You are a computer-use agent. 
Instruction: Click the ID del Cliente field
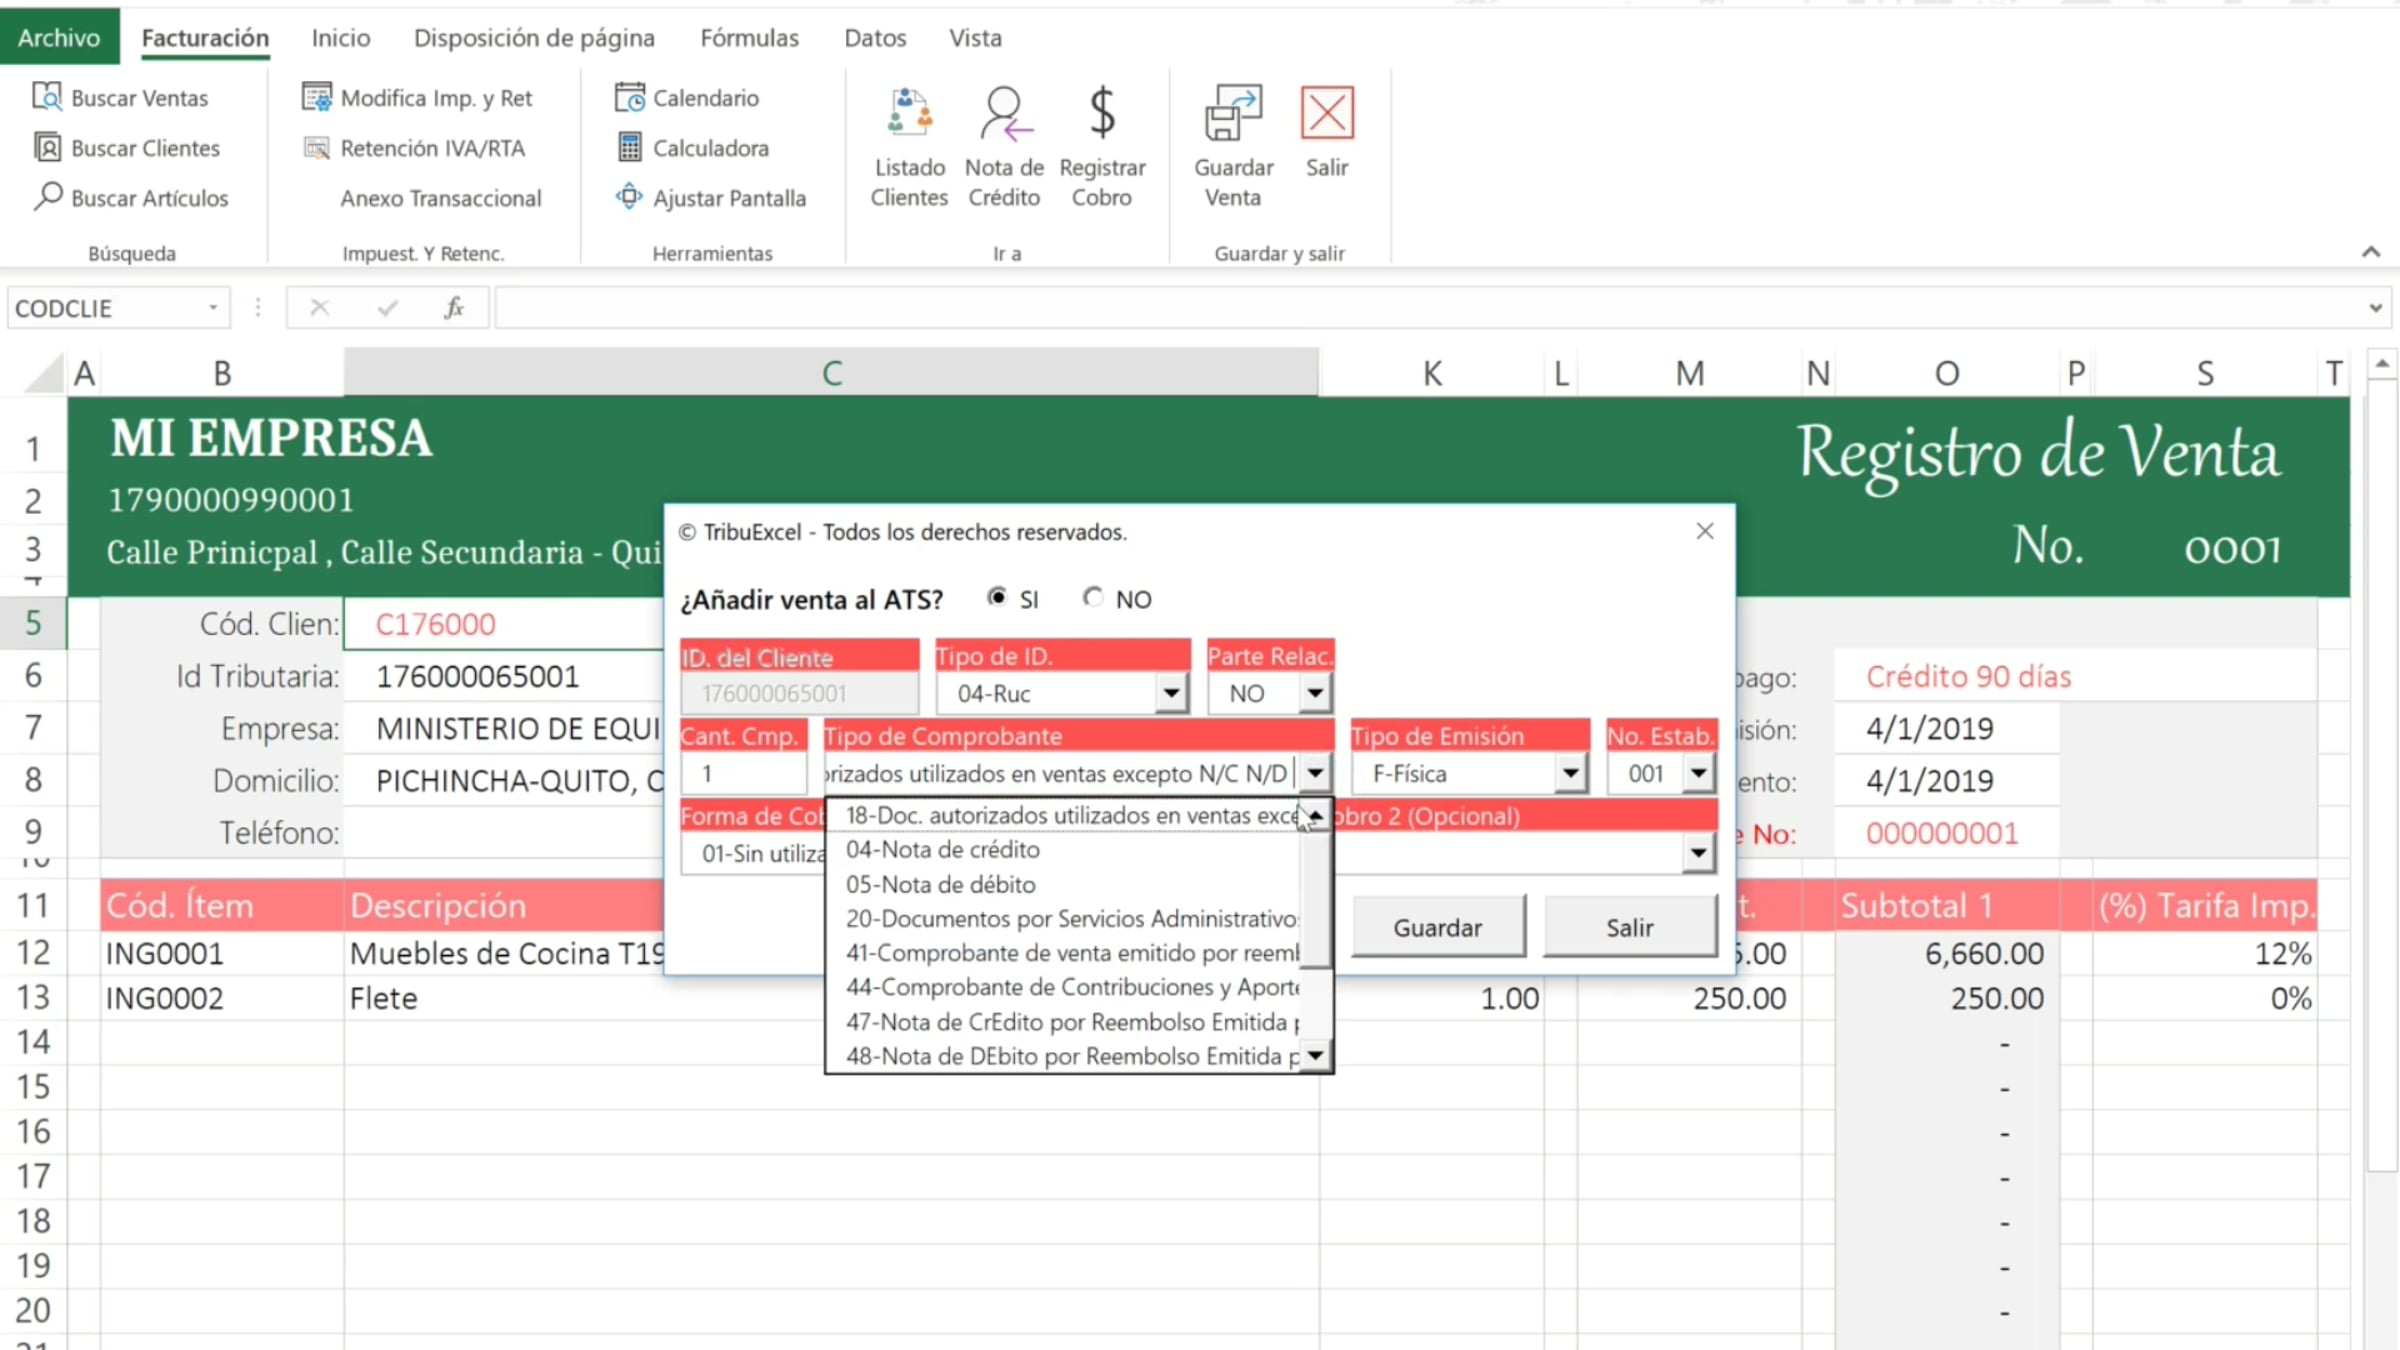(x=799, y=693)
